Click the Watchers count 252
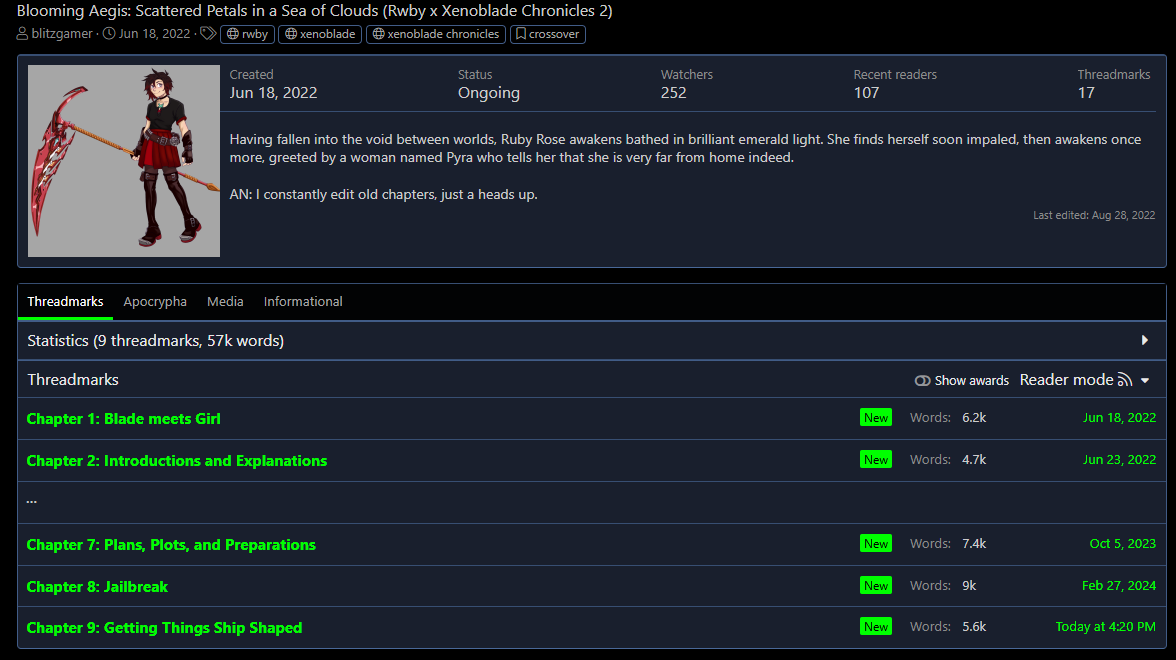 click(674, 93)
